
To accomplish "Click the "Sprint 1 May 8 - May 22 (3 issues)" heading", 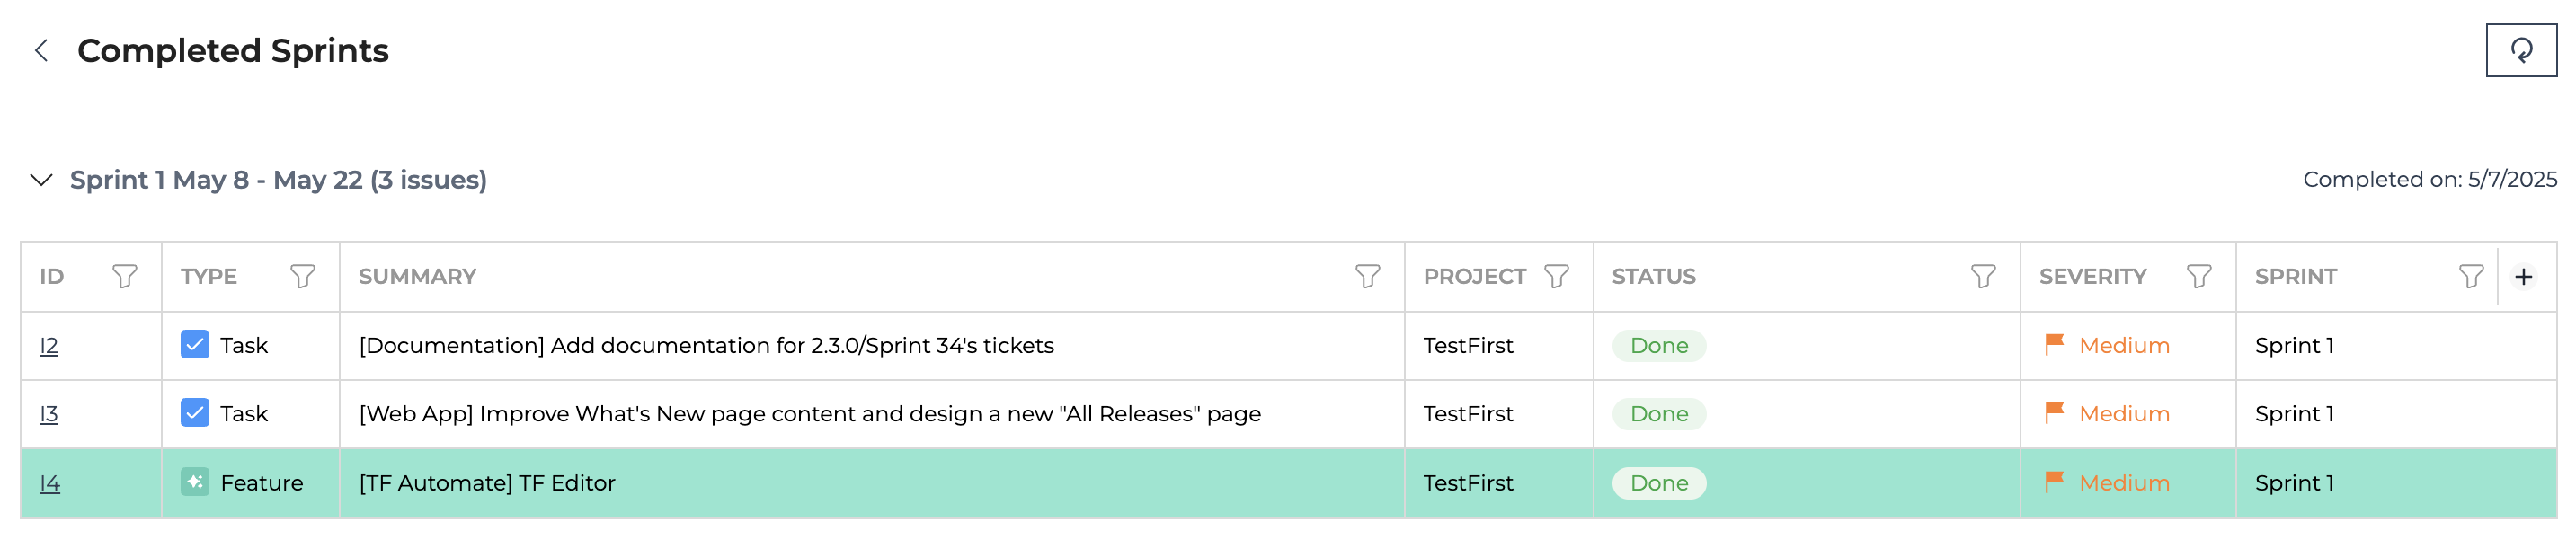I will point(278,180).
